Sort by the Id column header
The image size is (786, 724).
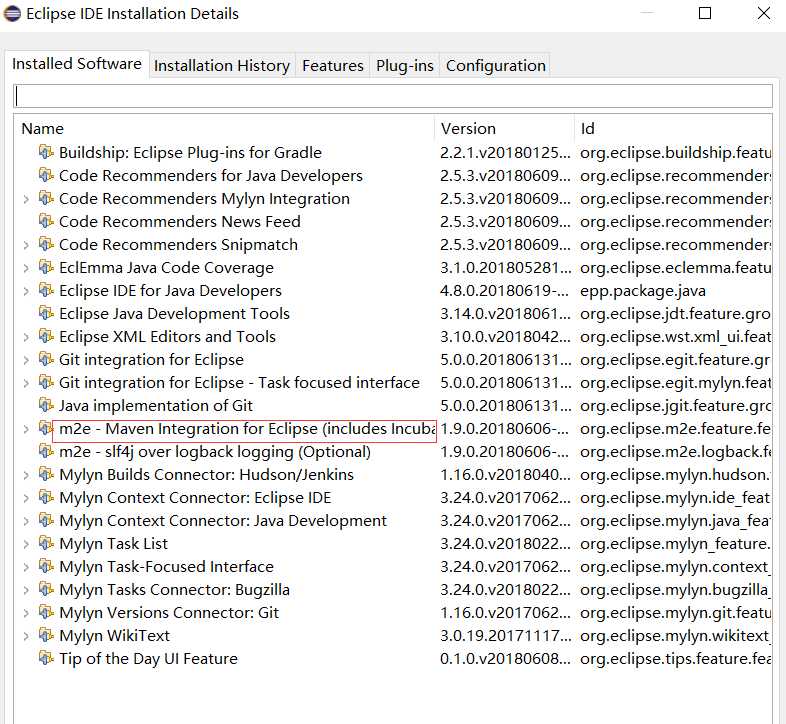tap(674, 129)
